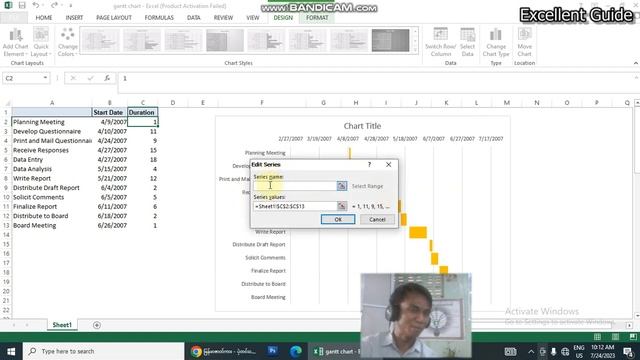Open Select Data dialog

[467, 42]
